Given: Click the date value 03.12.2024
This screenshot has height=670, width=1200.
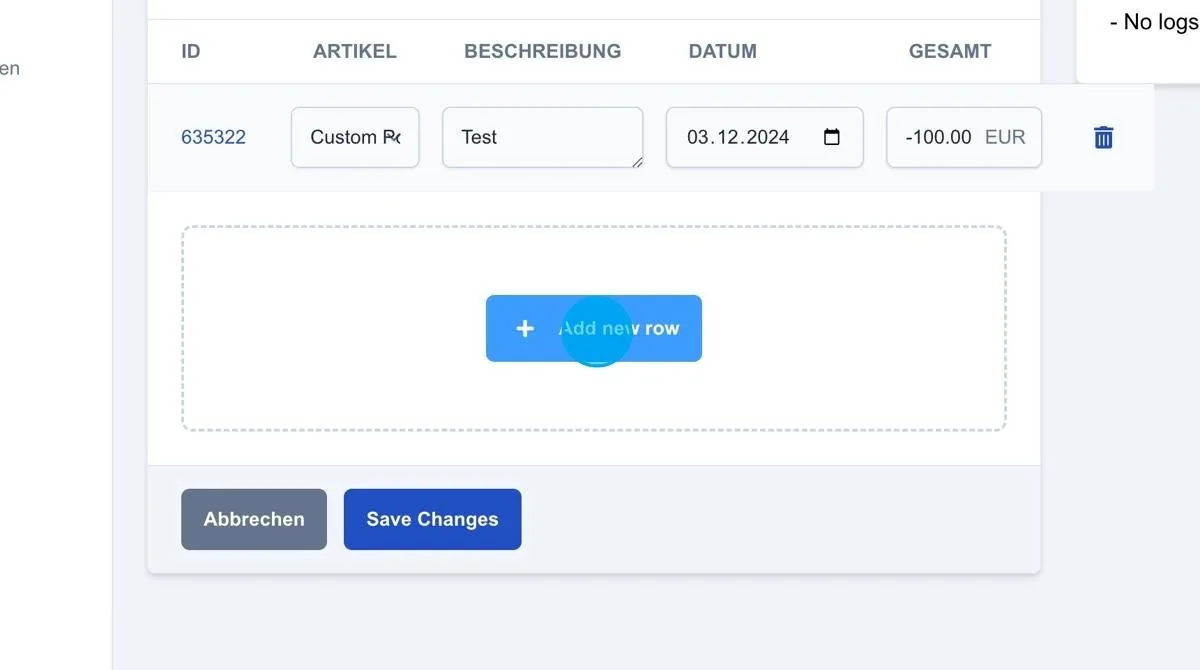Looking at the screenshot, I should click(738, 137).
